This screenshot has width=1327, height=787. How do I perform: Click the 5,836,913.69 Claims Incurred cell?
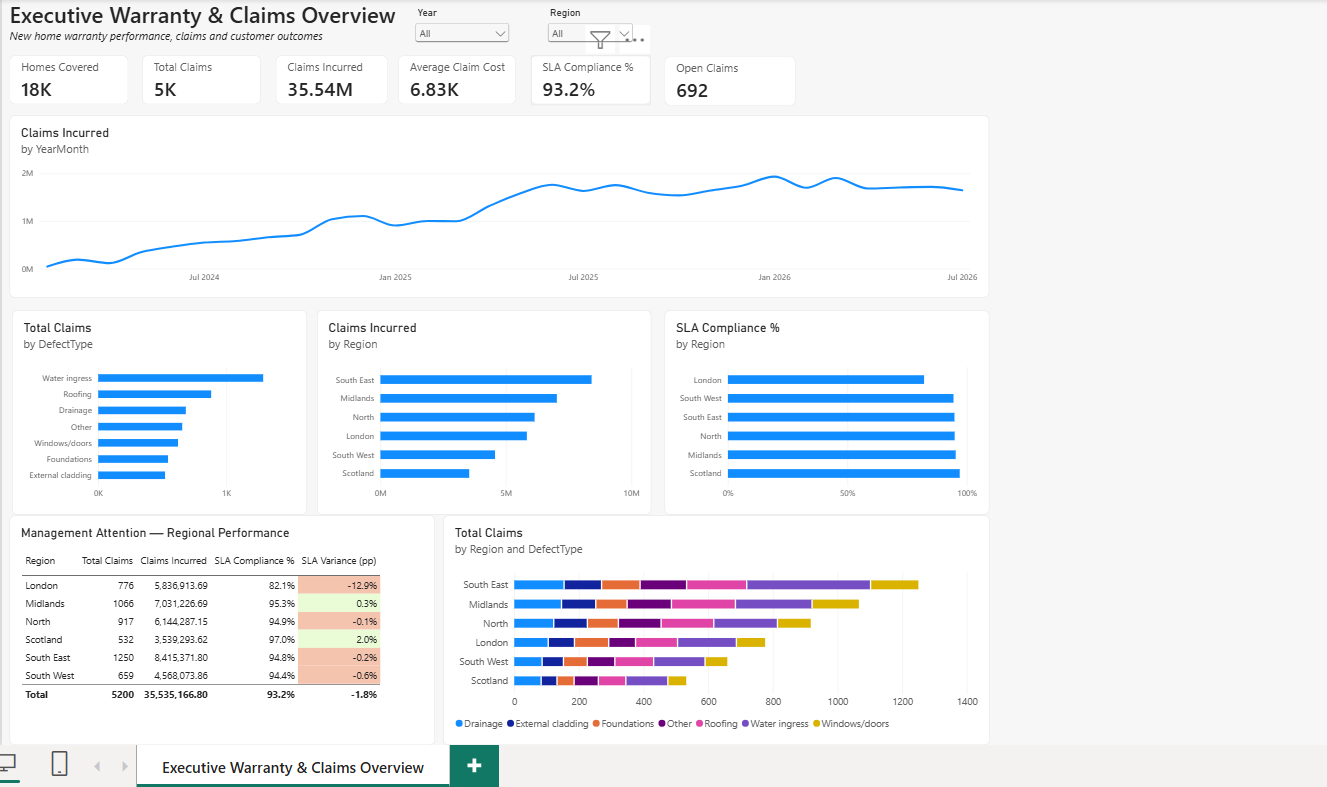(x=180, y=586)
